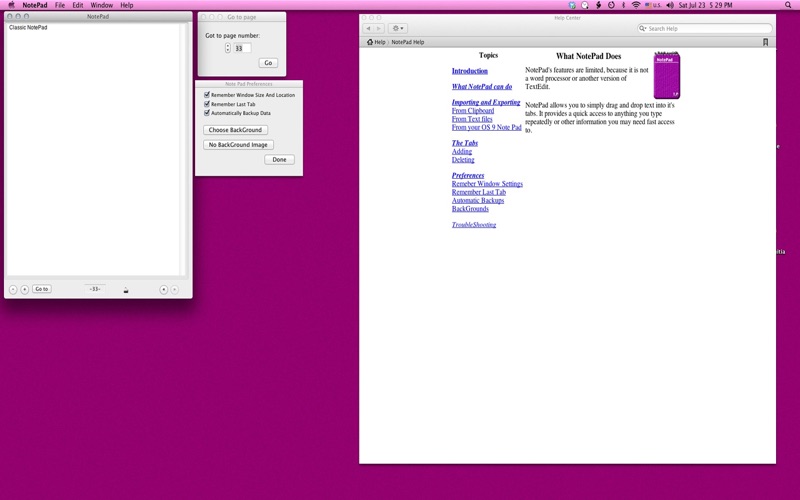This screenshot has width=800, height=500.
Task: Click the Choose BackGround button
Action: tap(235, 130)
